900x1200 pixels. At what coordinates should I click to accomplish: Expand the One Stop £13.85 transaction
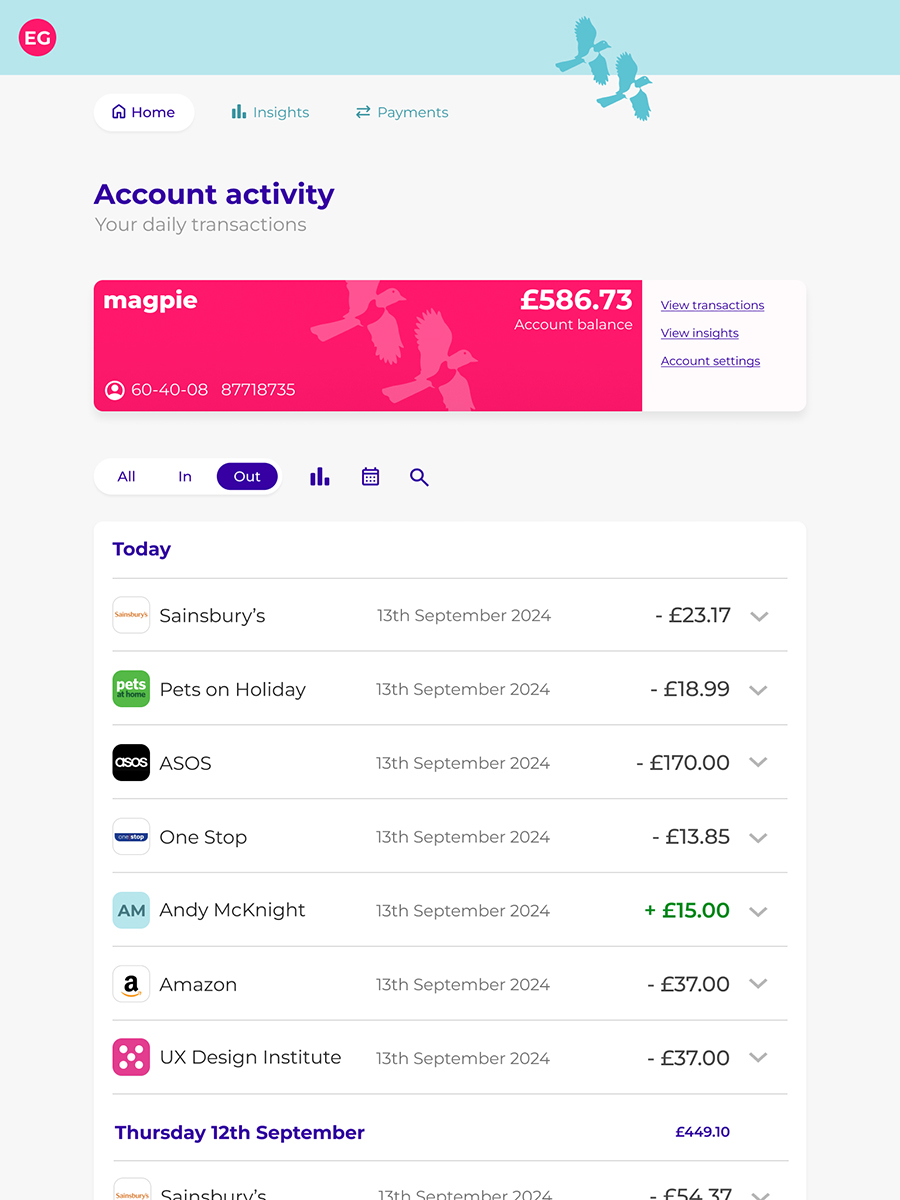pyautogui.click(x=759, y=837)
